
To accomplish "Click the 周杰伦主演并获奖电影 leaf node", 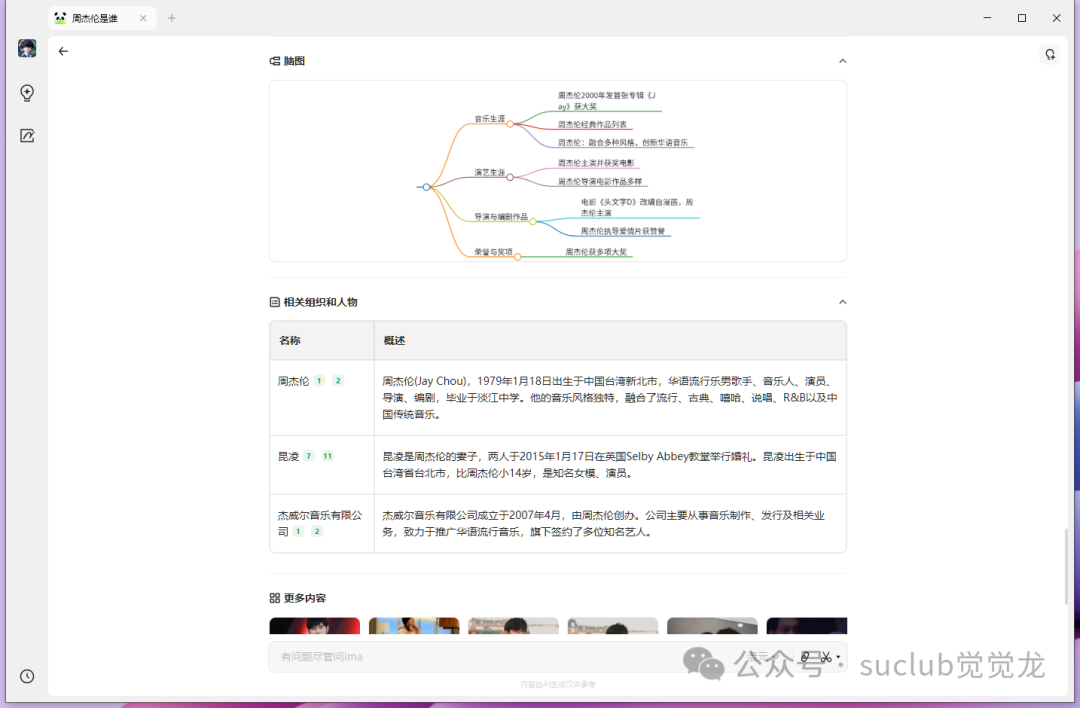I will [596, 163].
